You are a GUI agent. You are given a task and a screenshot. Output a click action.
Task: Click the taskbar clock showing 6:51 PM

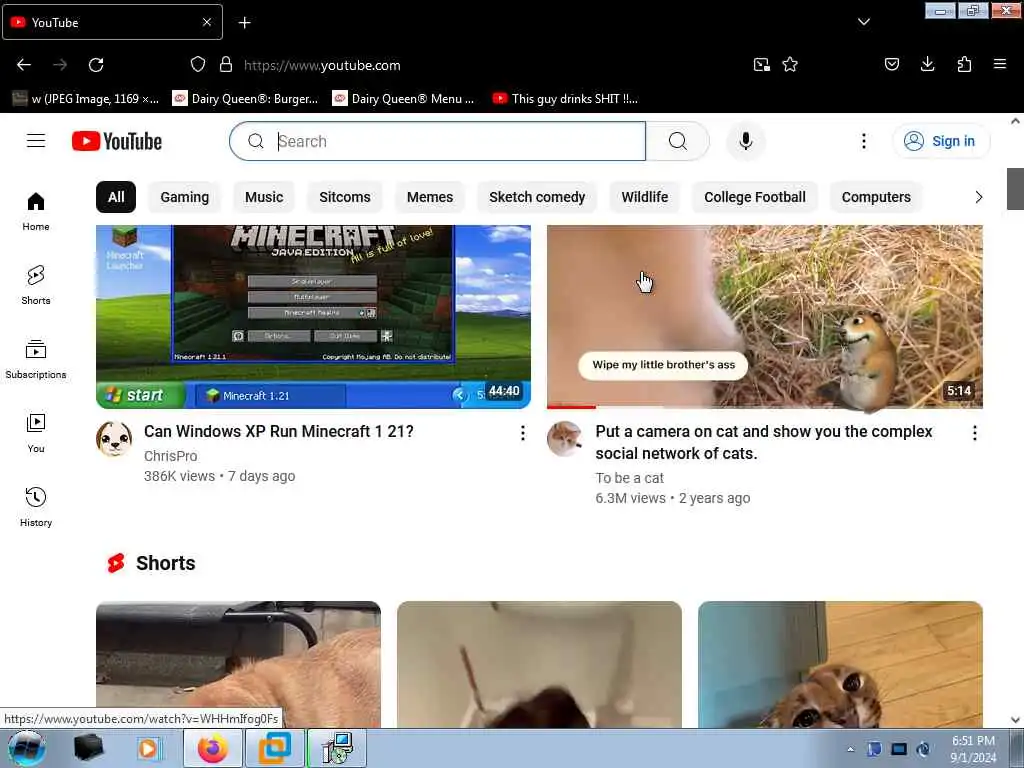click(x=972, y=749)
